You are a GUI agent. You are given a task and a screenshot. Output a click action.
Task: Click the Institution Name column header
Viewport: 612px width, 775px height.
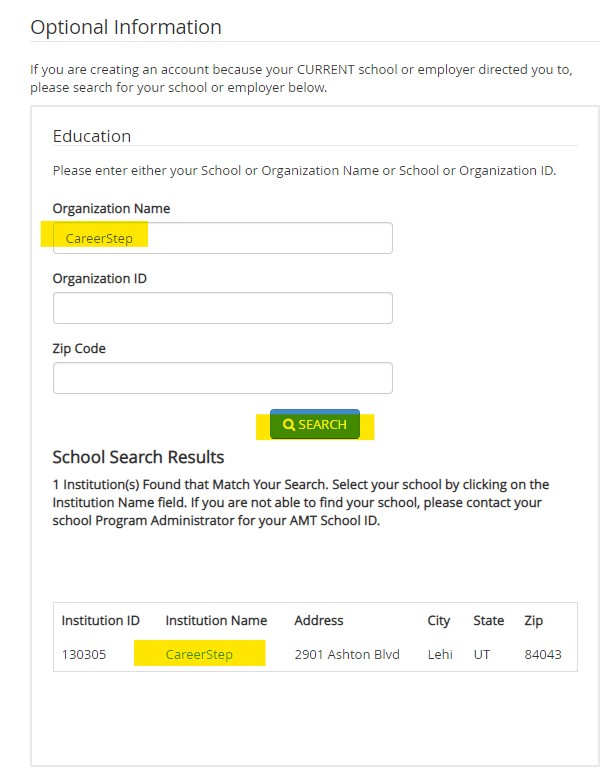216,620
